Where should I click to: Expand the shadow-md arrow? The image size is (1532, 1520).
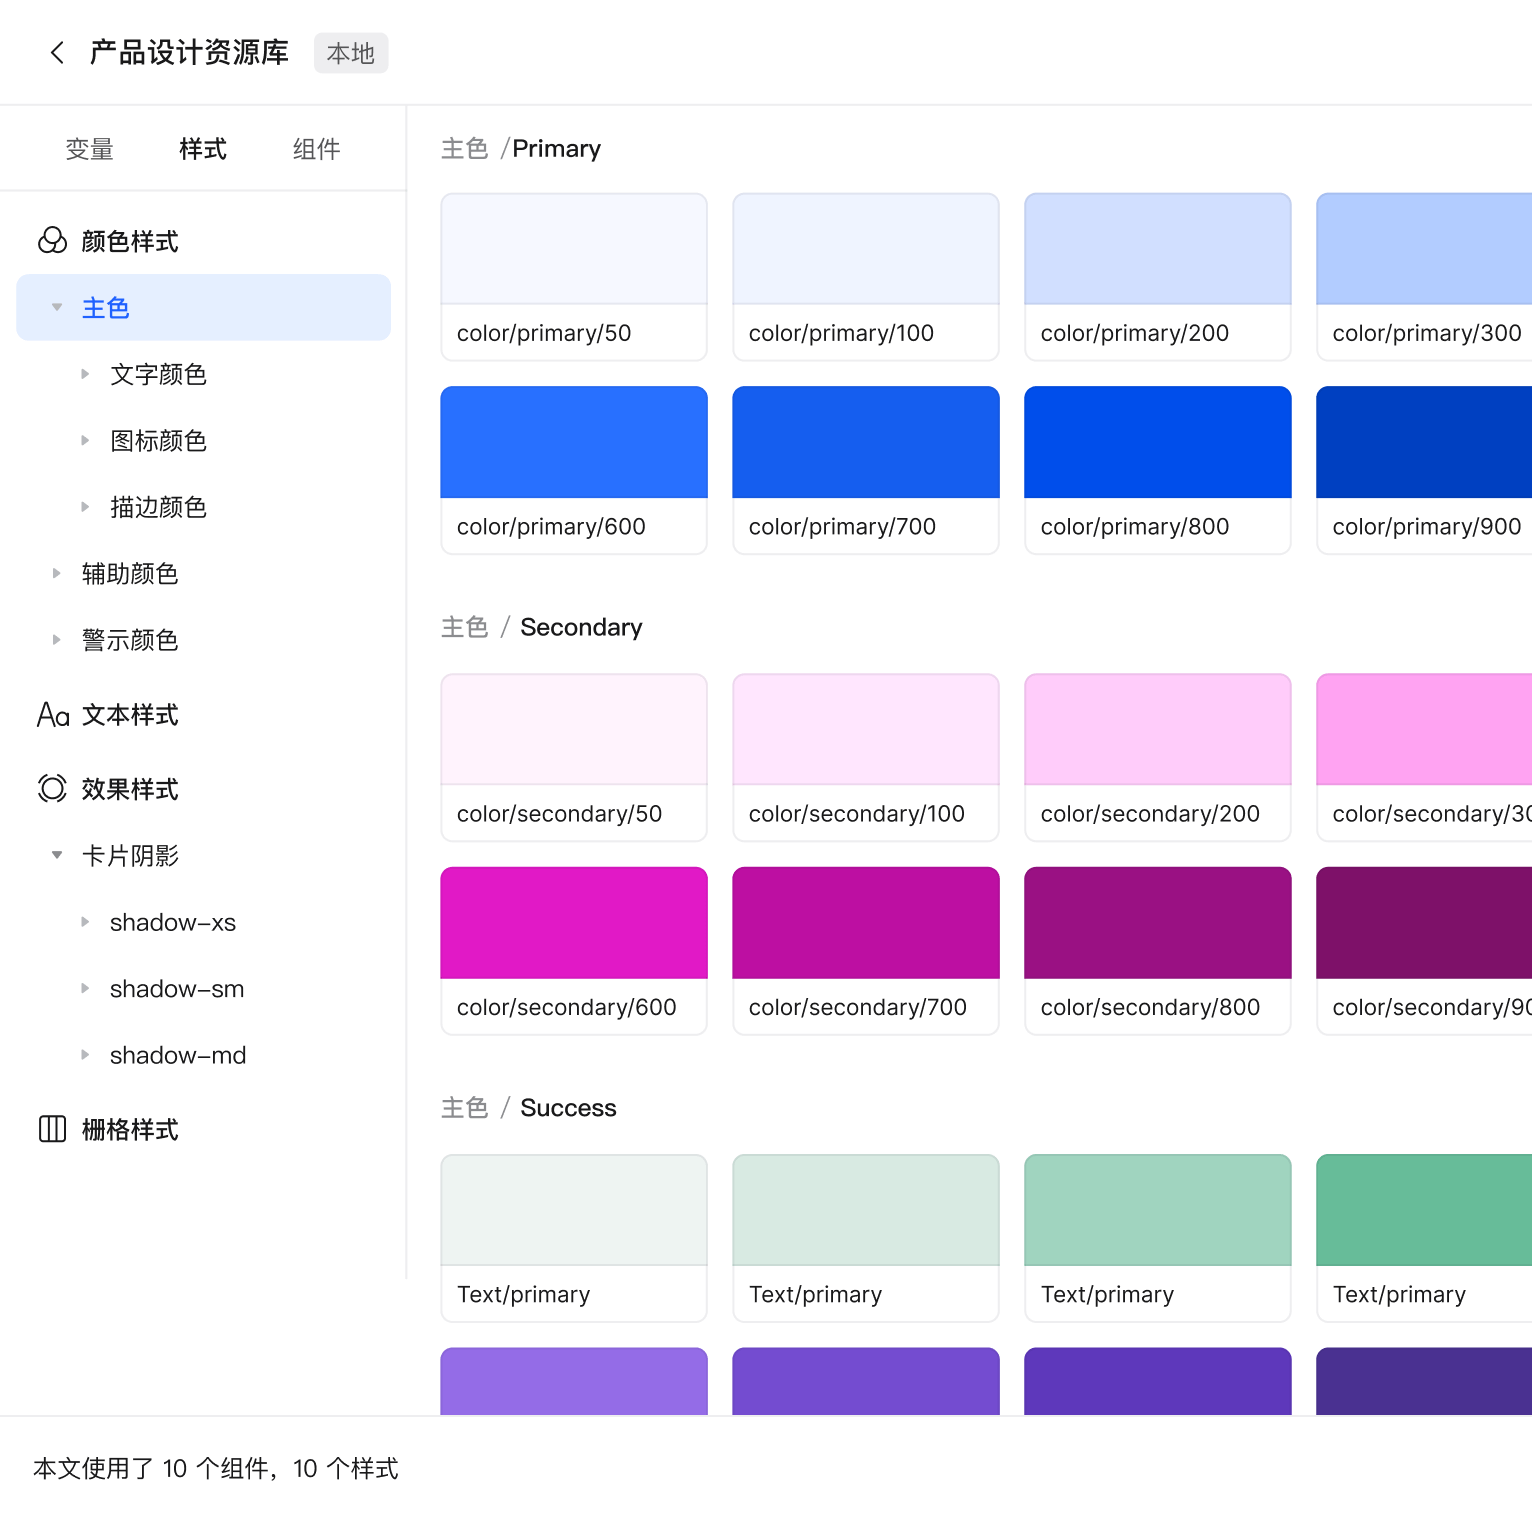(85, 1055)
